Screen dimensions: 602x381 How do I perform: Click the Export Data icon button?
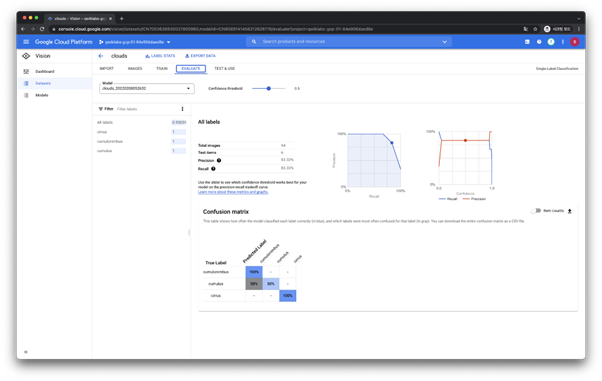click(x=187, y=56)
